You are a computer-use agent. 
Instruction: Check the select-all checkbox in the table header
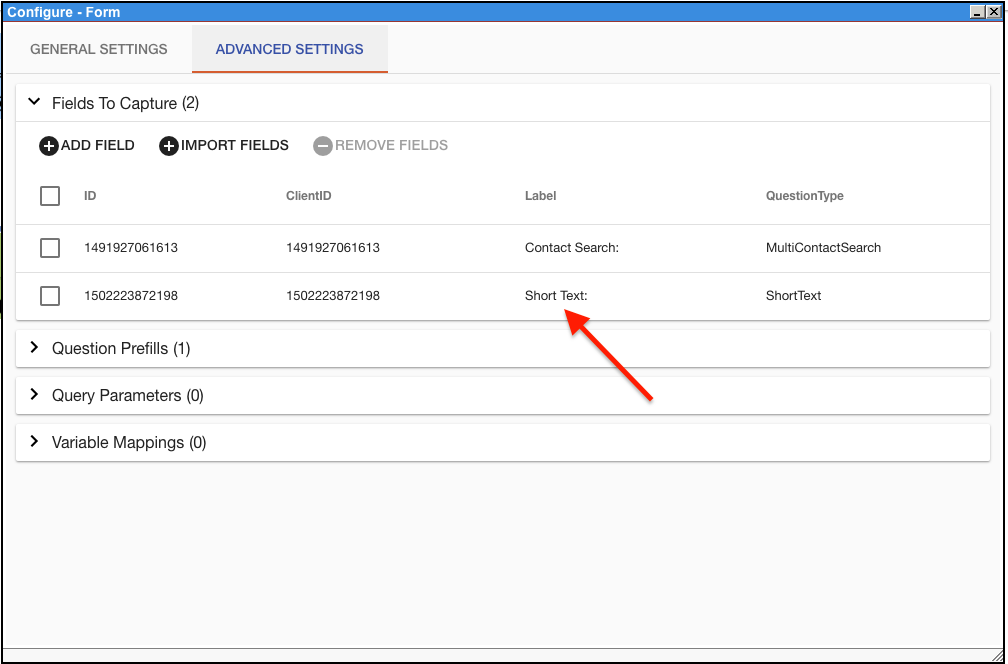pos(50,196)
